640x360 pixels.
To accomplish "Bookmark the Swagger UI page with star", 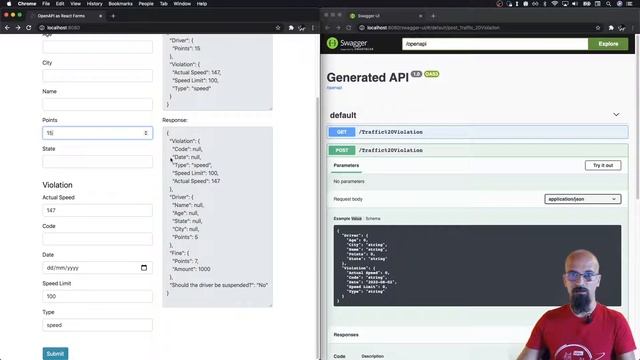I will (598, 28).
